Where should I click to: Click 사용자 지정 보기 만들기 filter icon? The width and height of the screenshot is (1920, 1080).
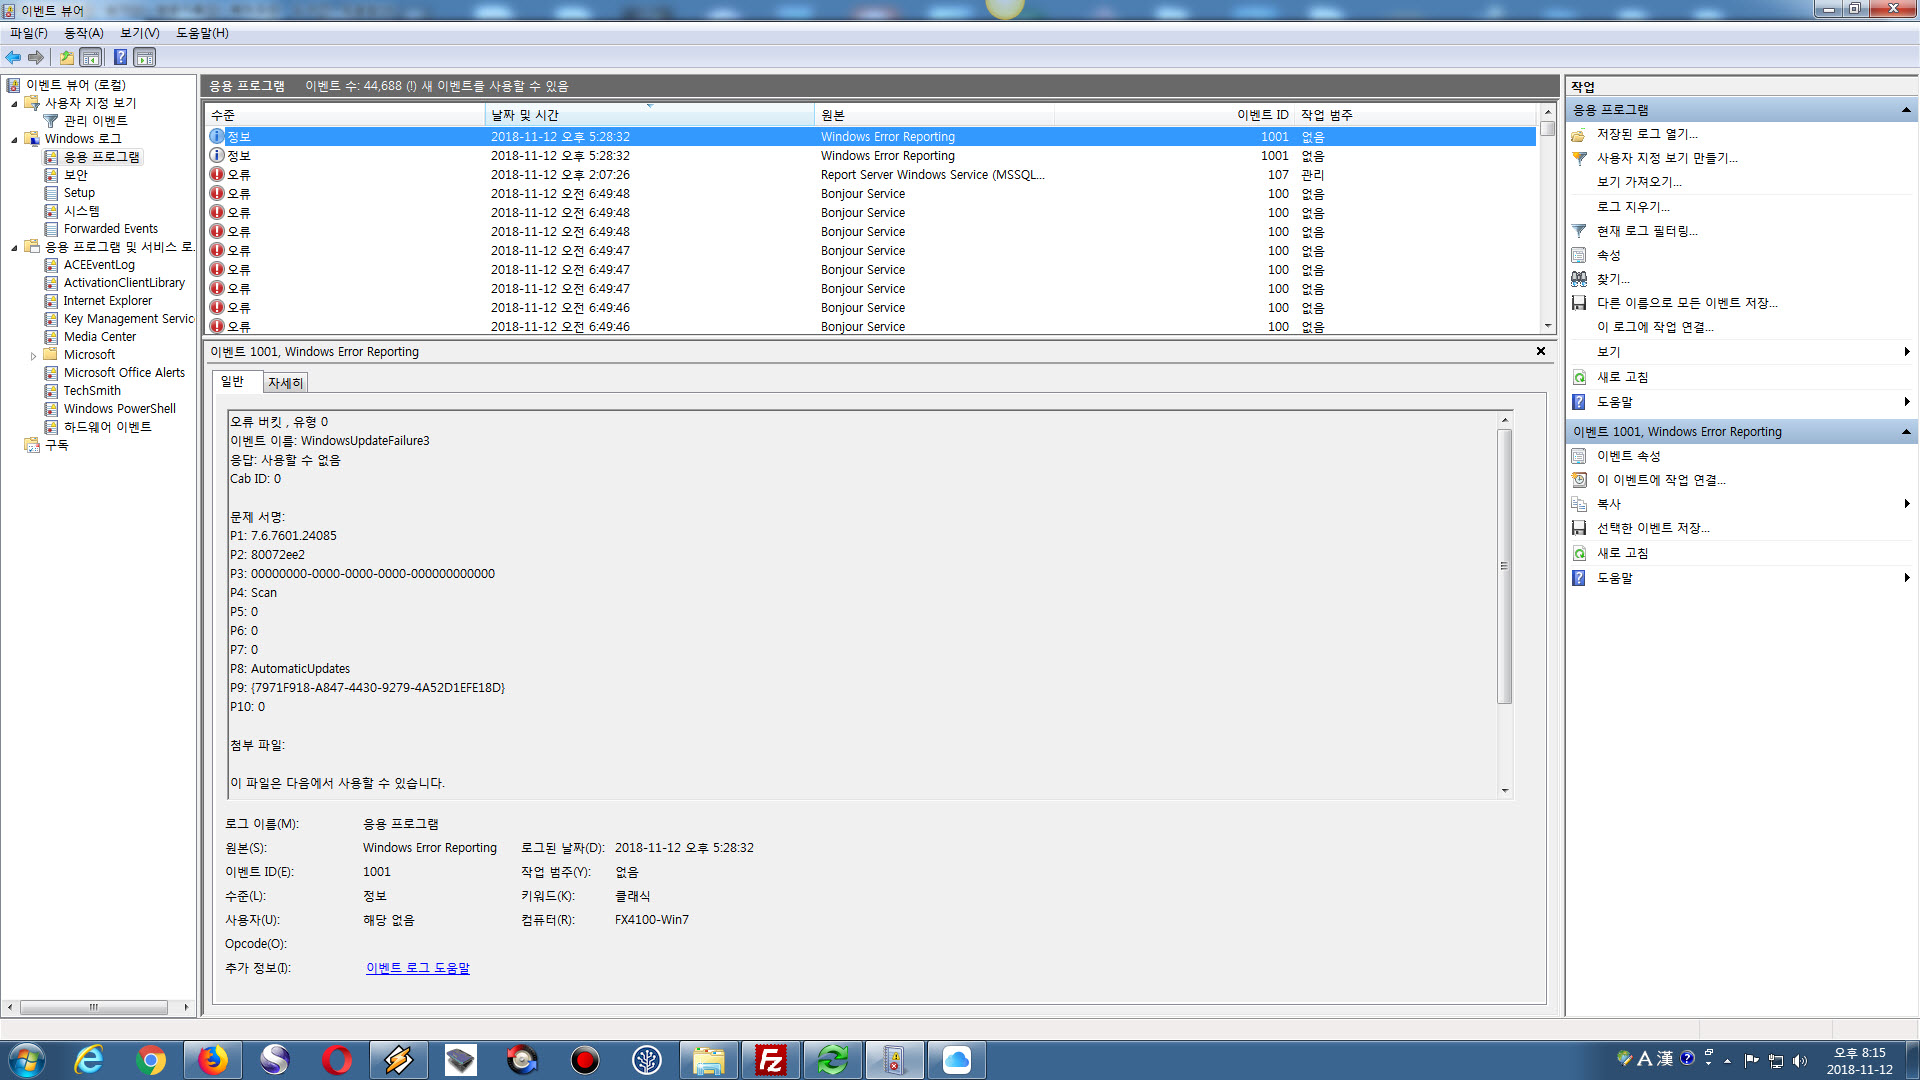1579,158
